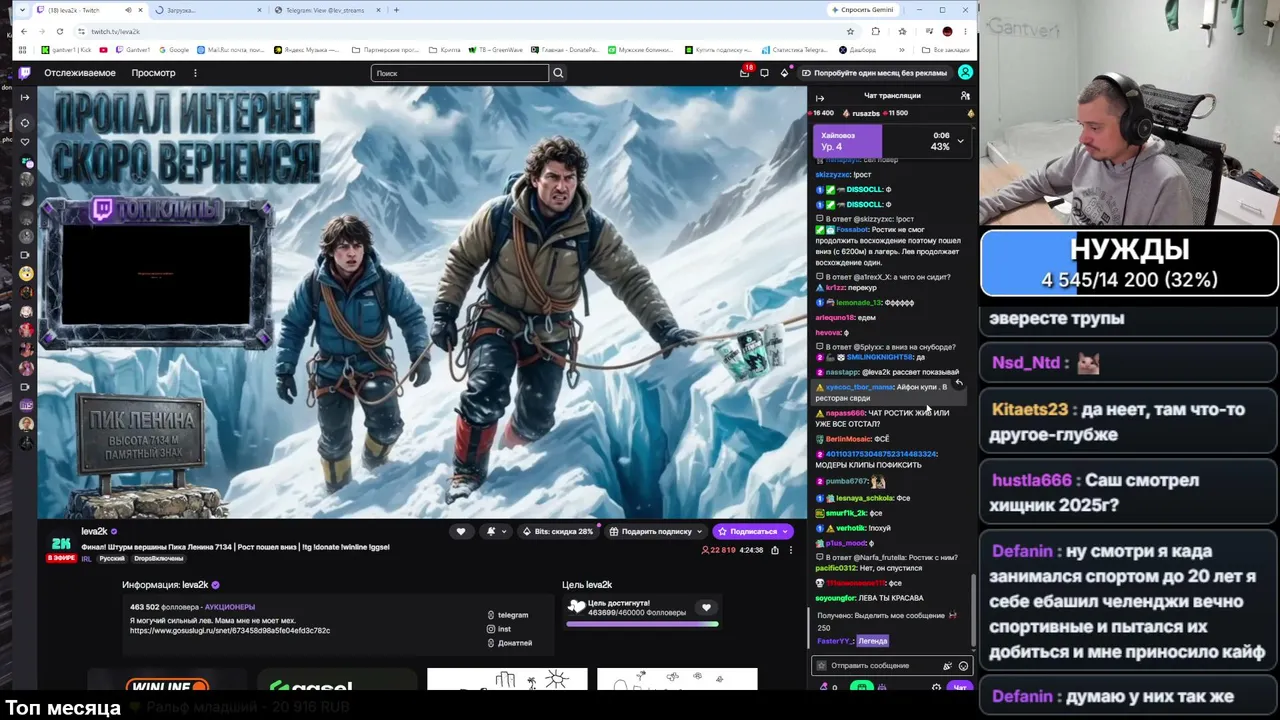Open the three-dot menu beside Просмотр
1280x720 pixels.
click(x=195, y=73)
